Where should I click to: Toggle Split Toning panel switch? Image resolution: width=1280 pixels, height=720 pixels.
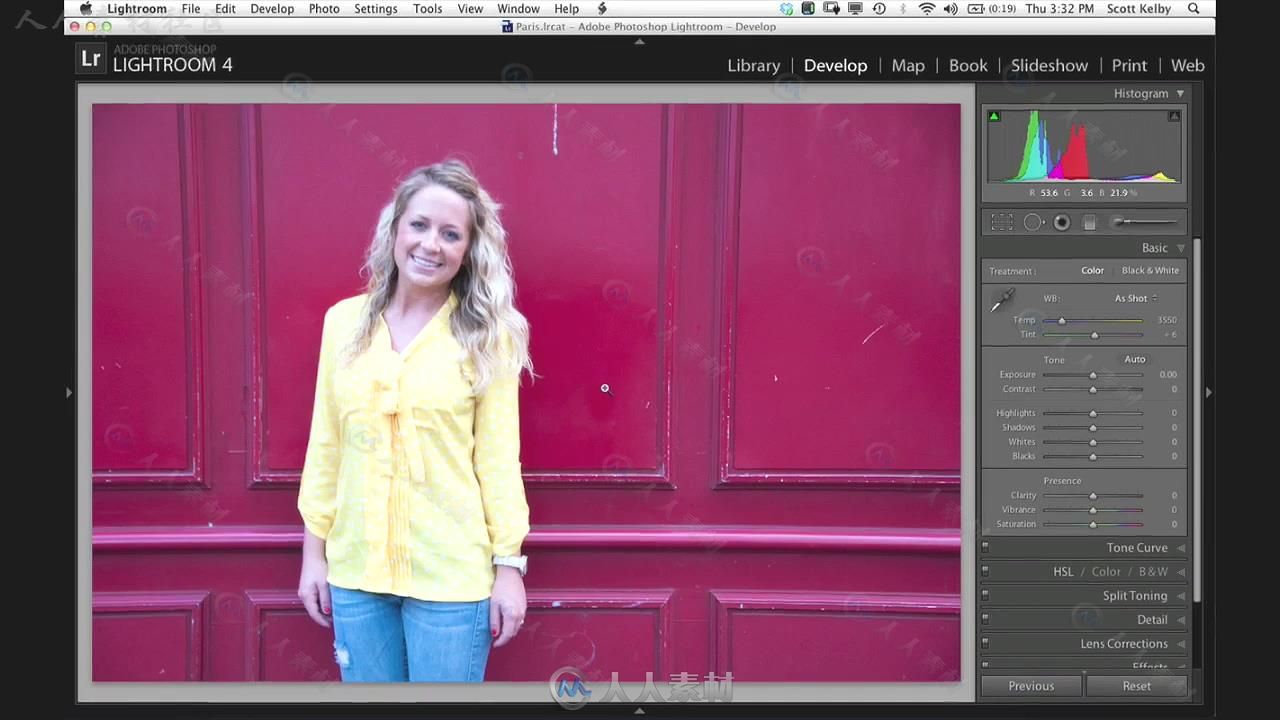coord(985,596)
